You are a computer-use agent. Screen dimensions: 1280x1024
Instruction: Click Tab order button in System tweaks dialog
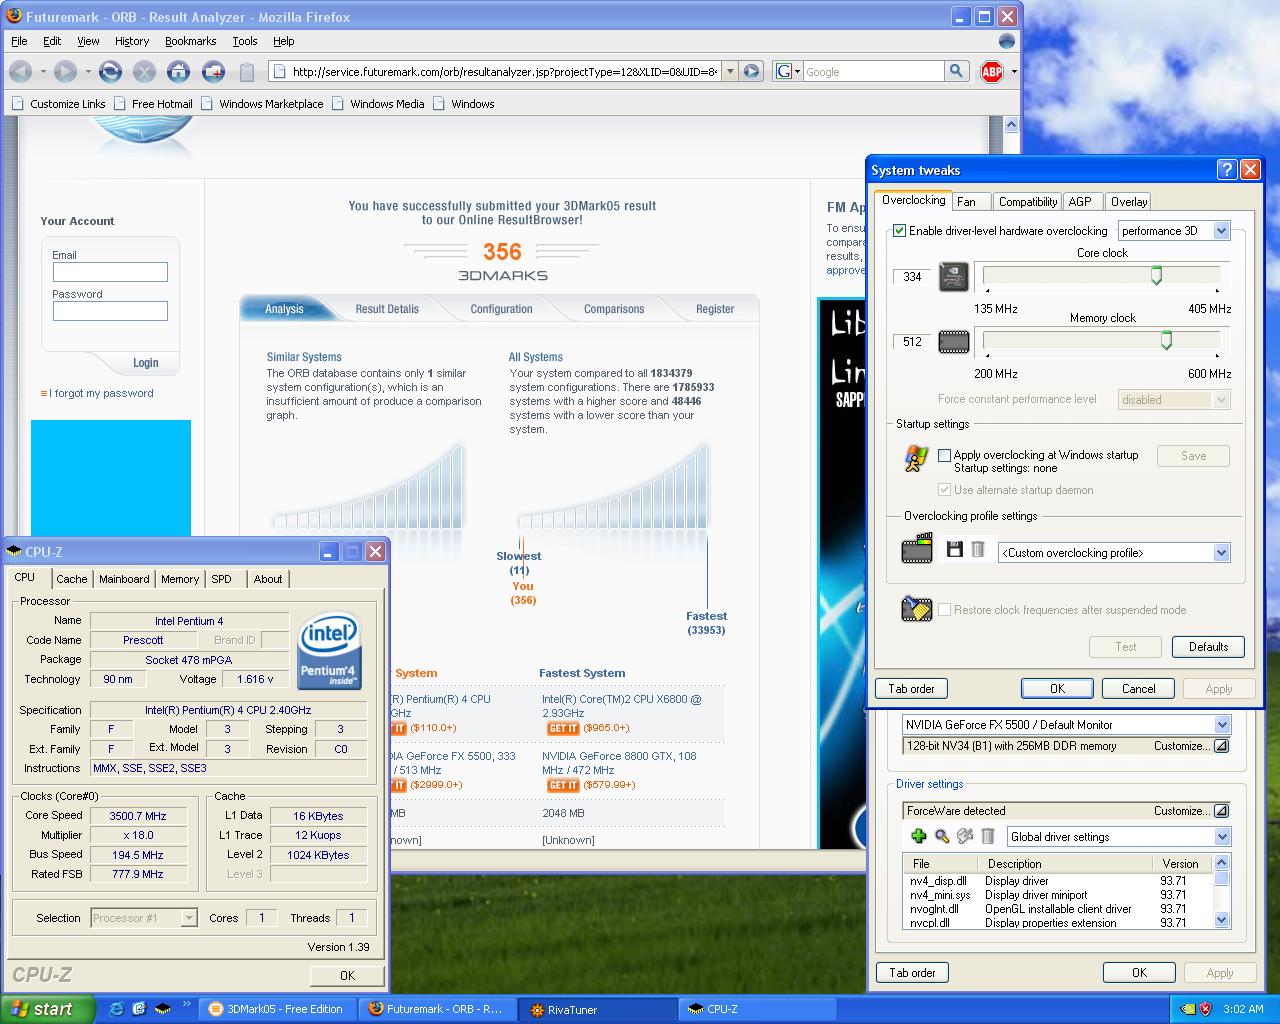coord(911,689)
